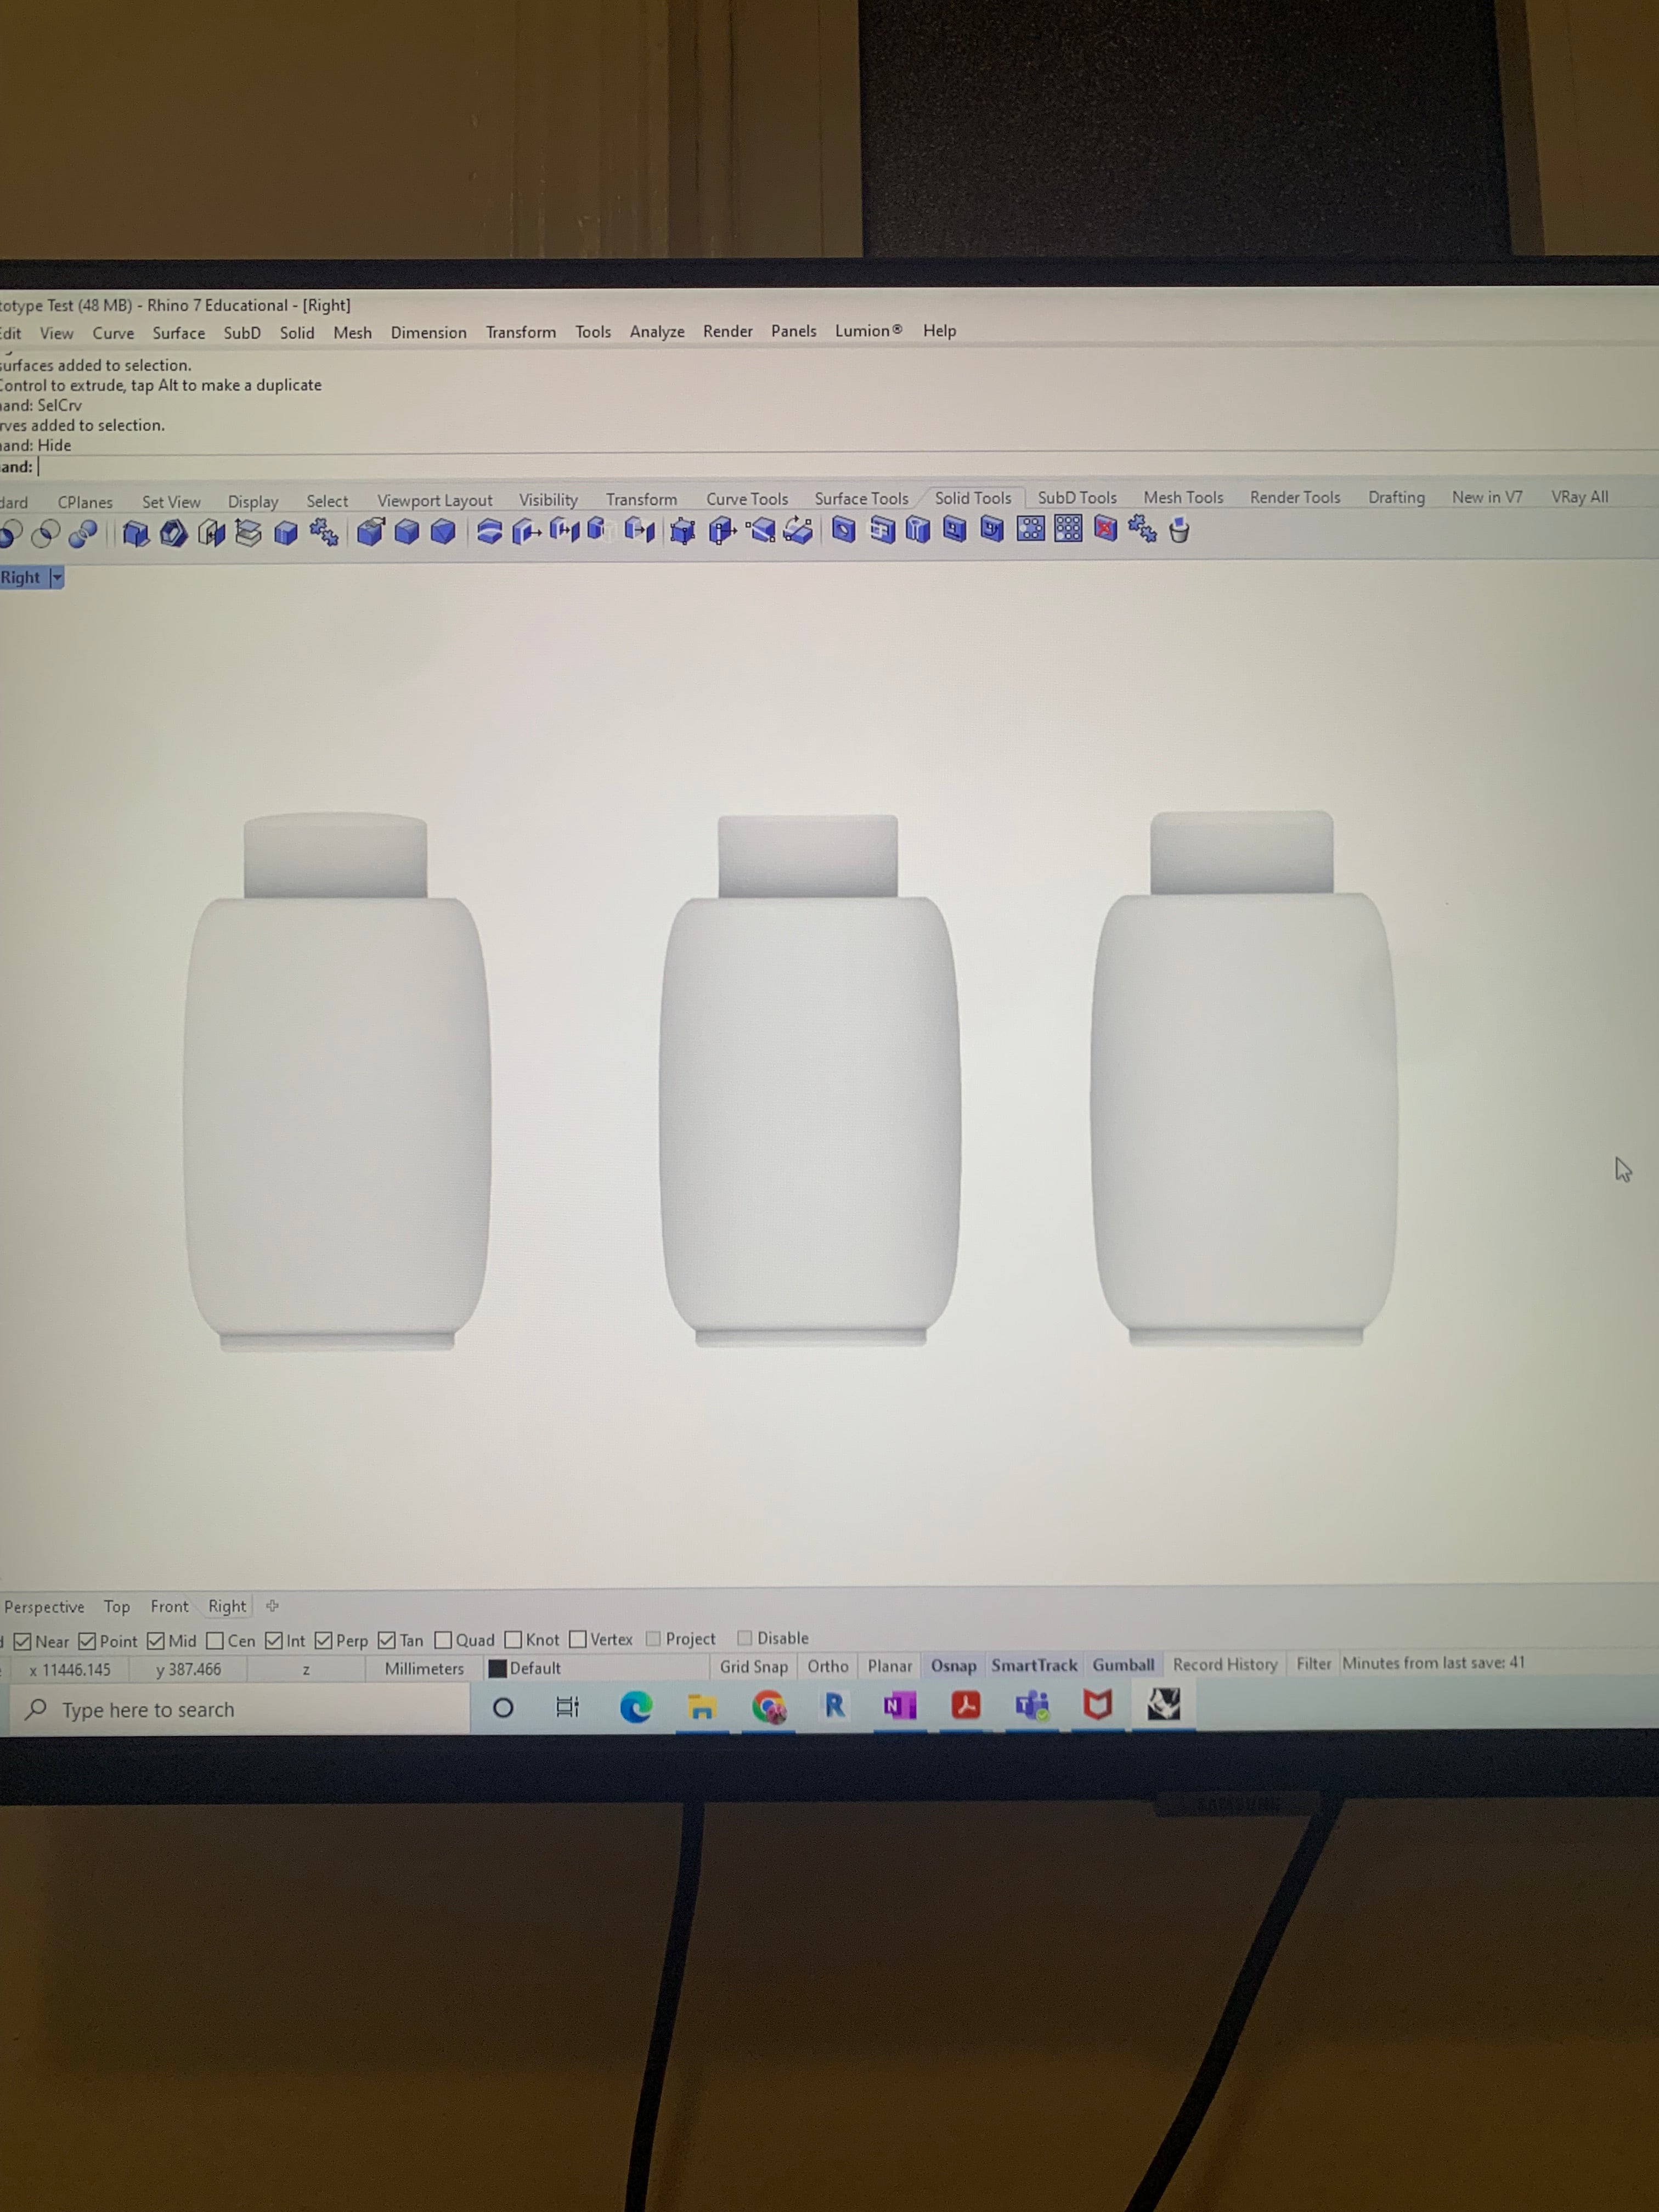
Task: Click the Default layer black color swatch
Action: [x=497, y=1668]
